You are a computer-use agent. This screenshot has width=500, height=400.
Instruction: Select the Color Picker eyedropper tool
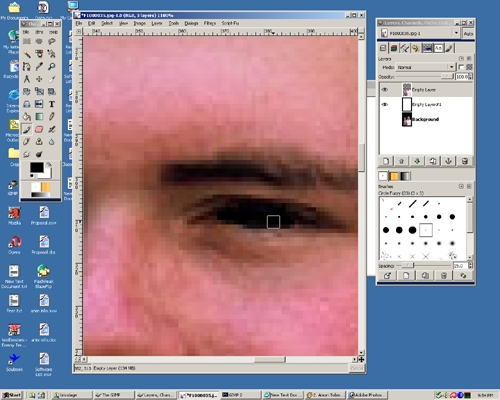pyautogui.click(x=39, y=66)
